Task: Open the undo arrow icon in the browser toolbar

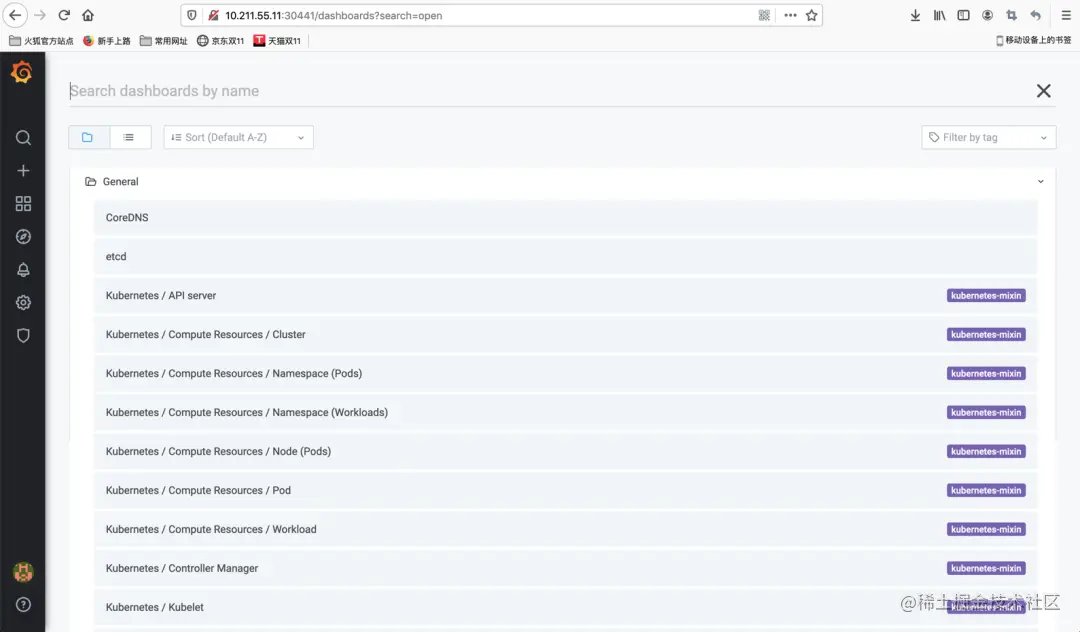Action: click(x=1035, y=15)
